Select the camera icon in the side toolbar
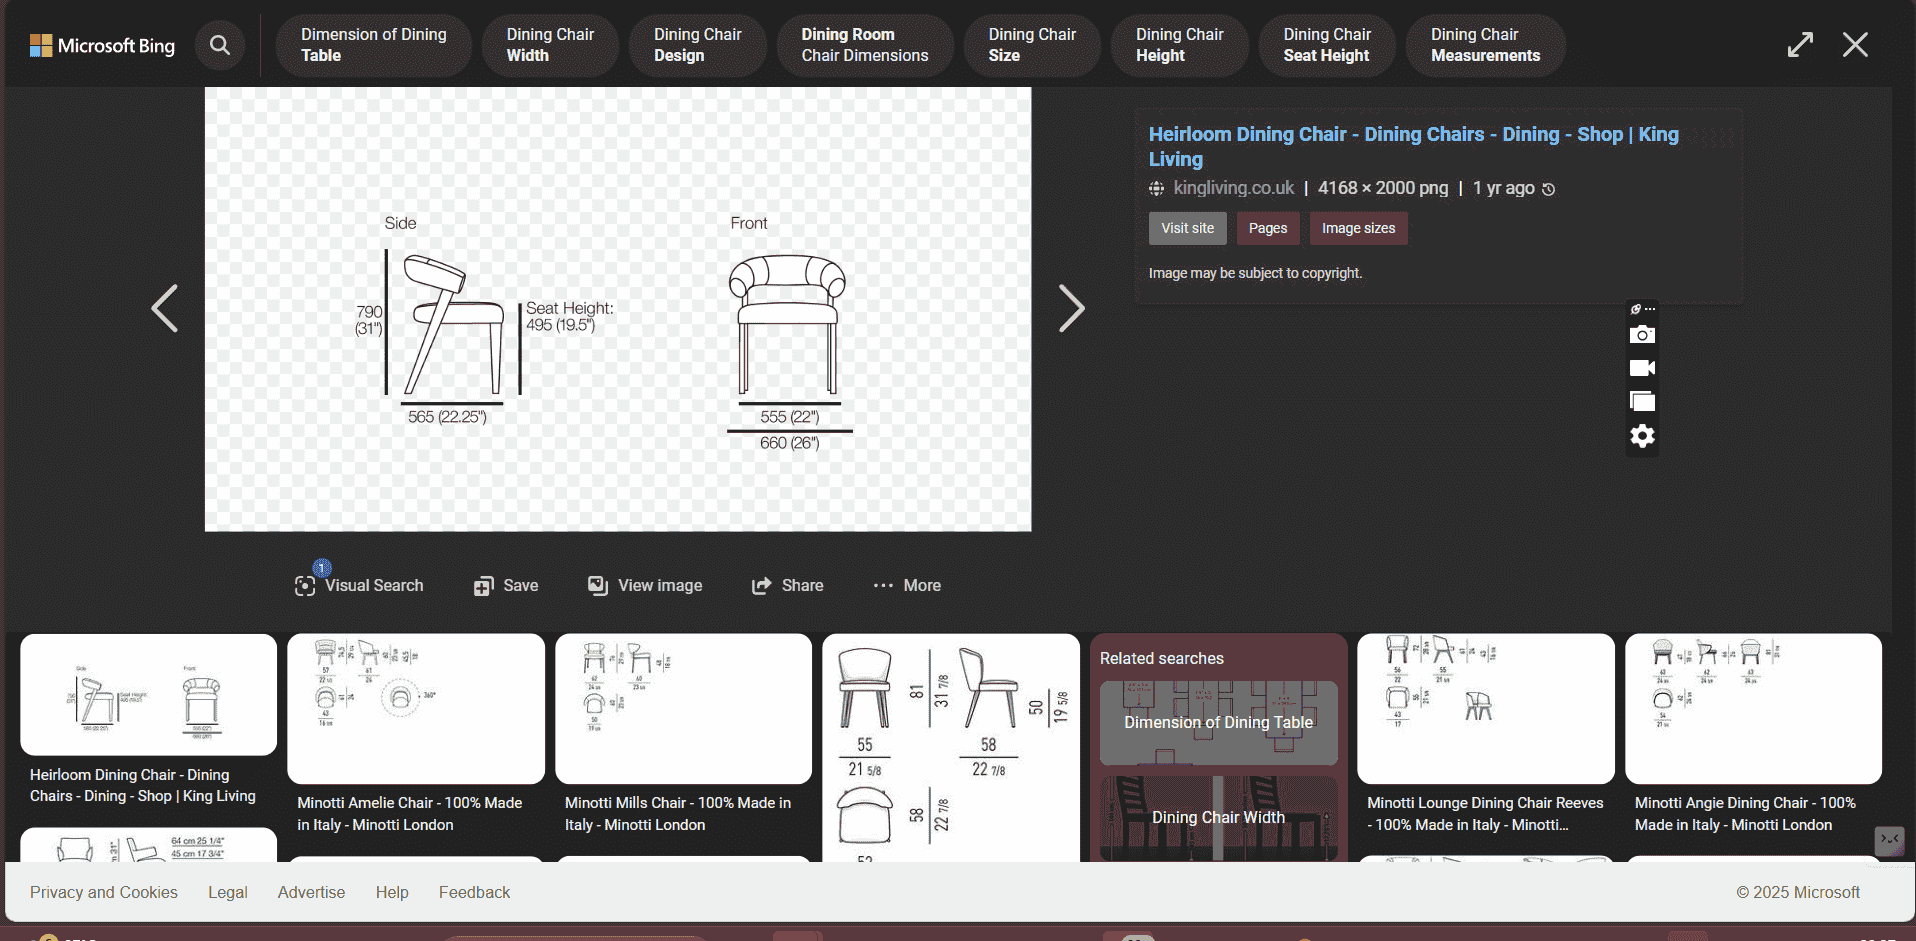The height and width of the screenshot is (941, 1916). pos(1641,334)
